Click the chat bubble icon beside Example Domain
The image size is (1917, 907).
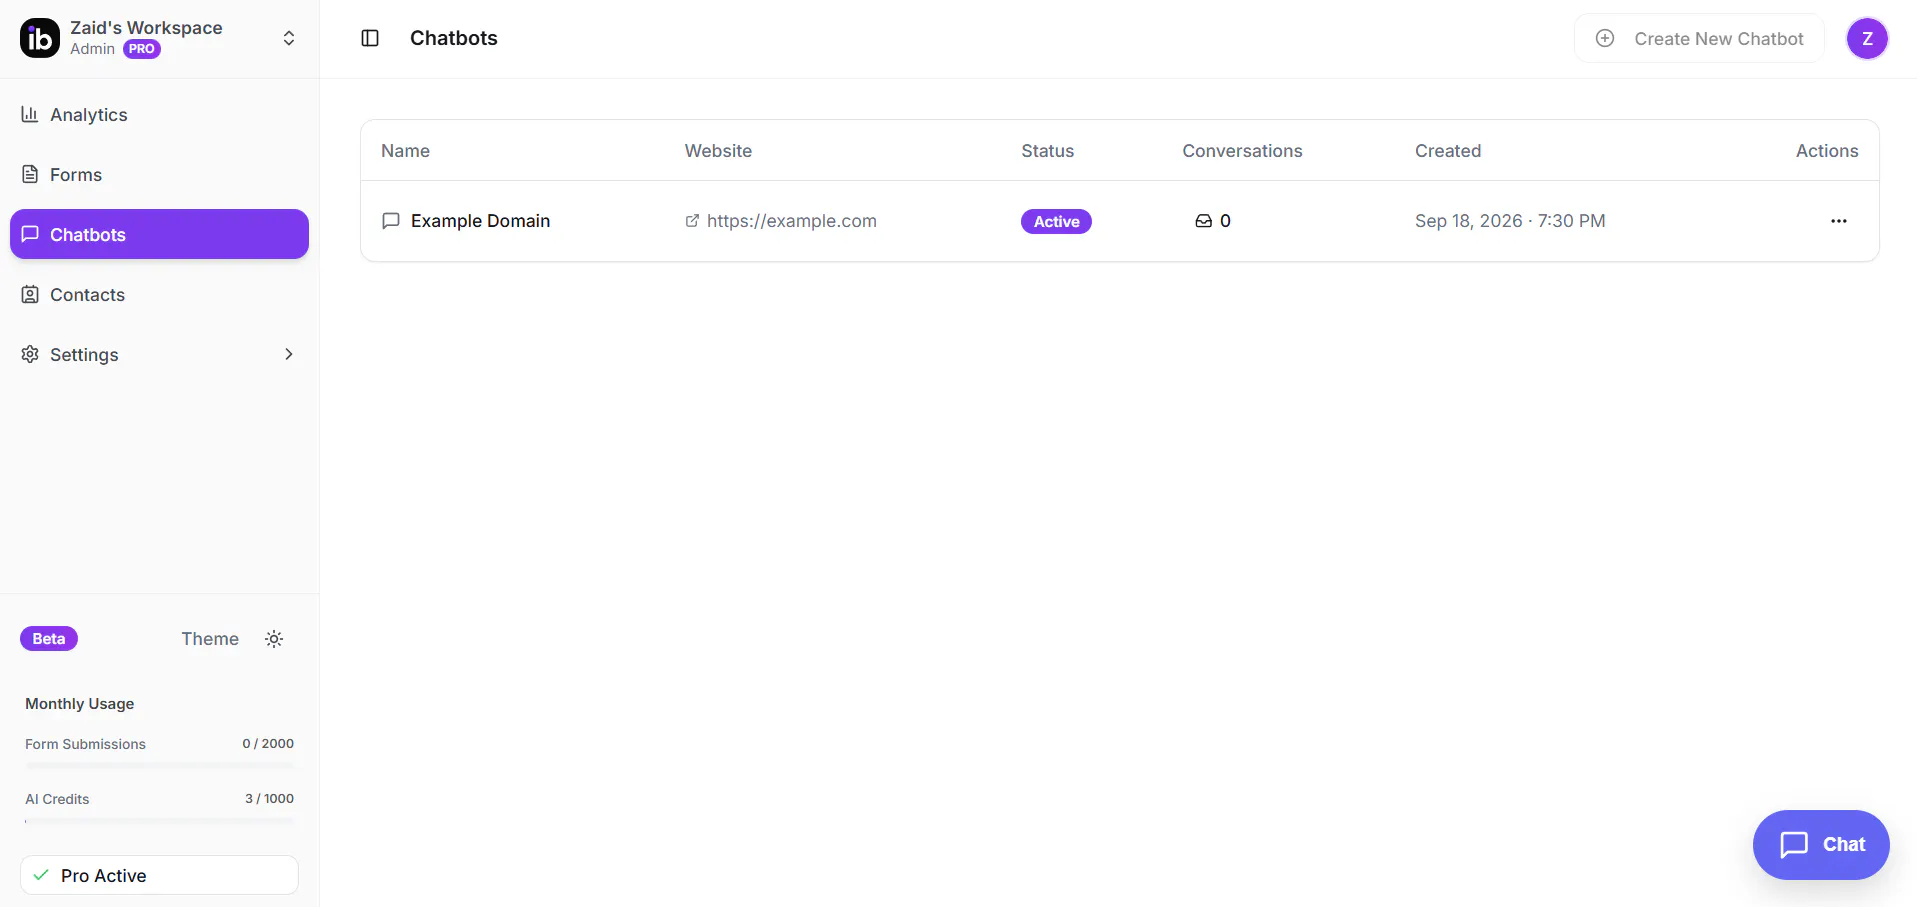coord(391,221)
